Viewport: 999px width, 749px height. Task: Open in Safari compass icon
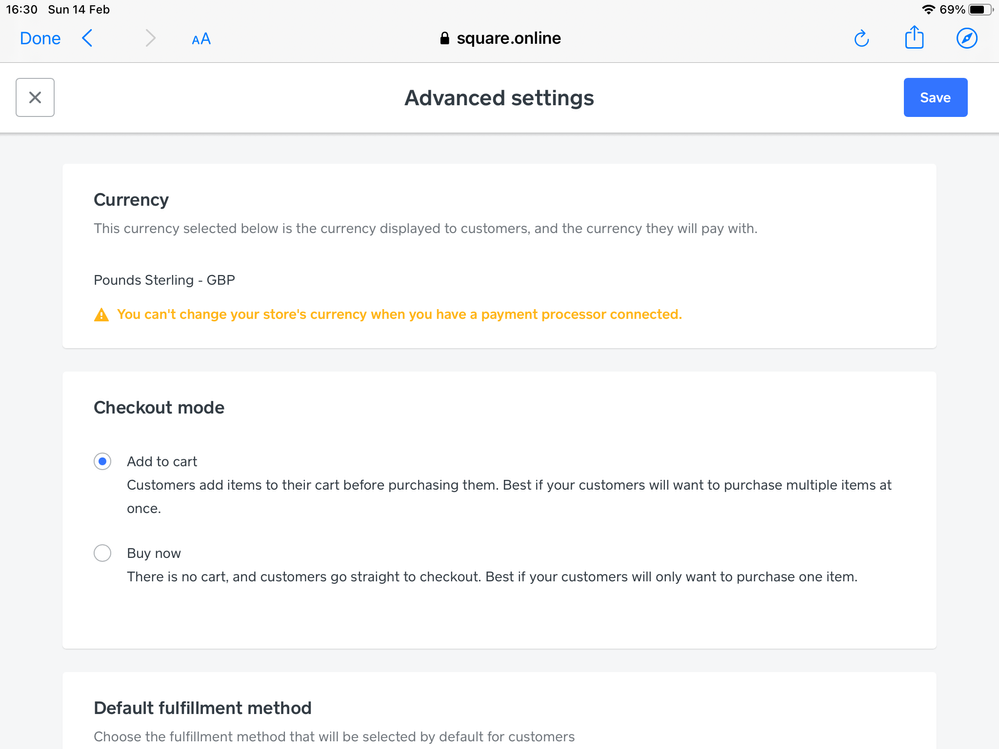(966, 39)
